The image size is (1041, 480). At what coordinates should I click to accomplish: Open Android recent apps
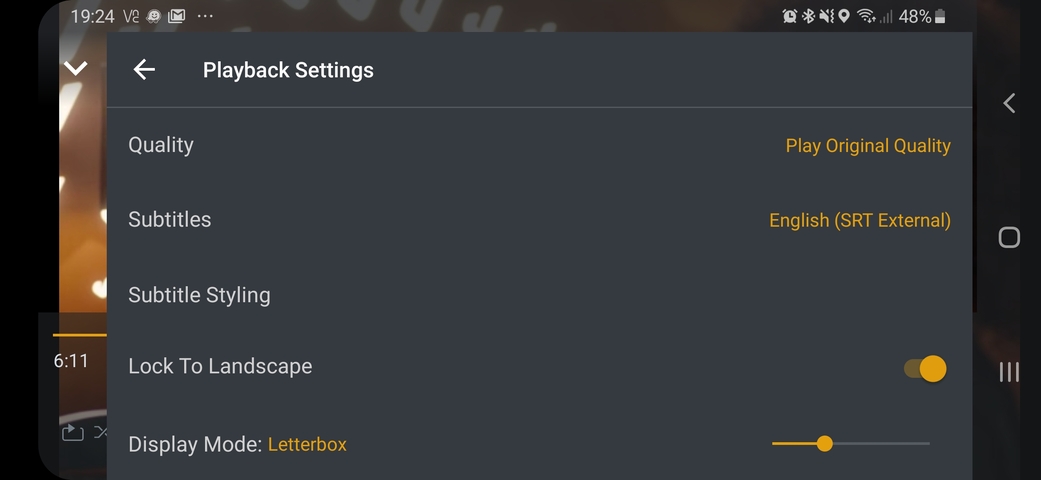pos(1009,372)
